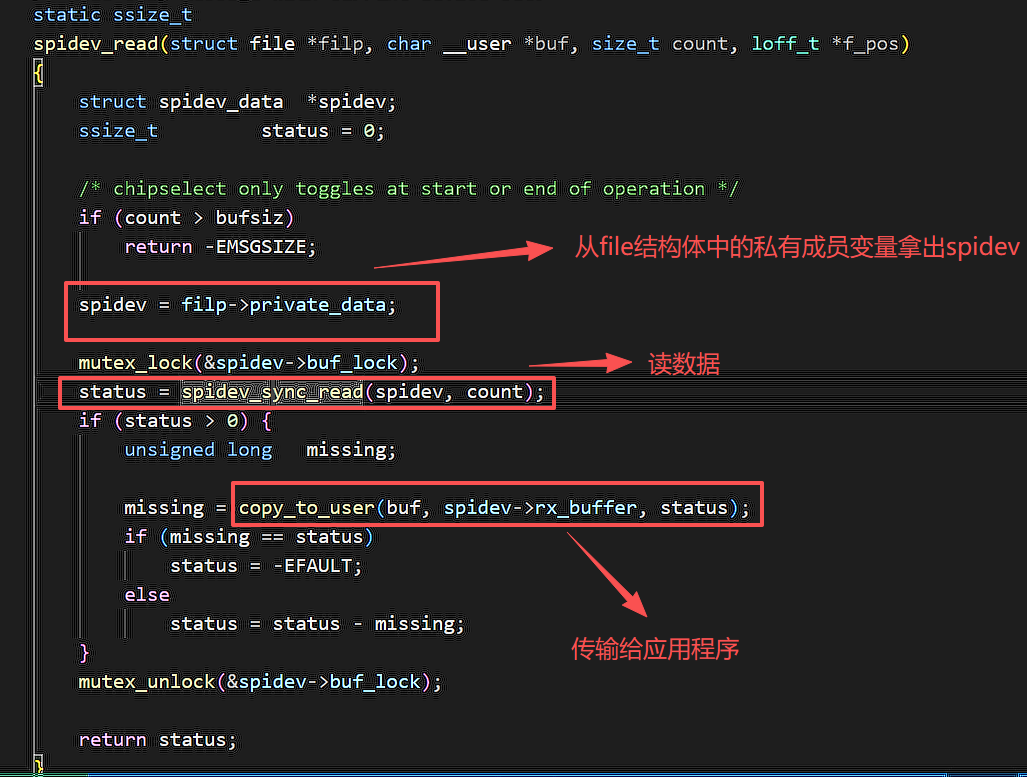This screenshot has height=777, width=1027.
Task: Click the chipselect comment line
Action: click(409, 189)
